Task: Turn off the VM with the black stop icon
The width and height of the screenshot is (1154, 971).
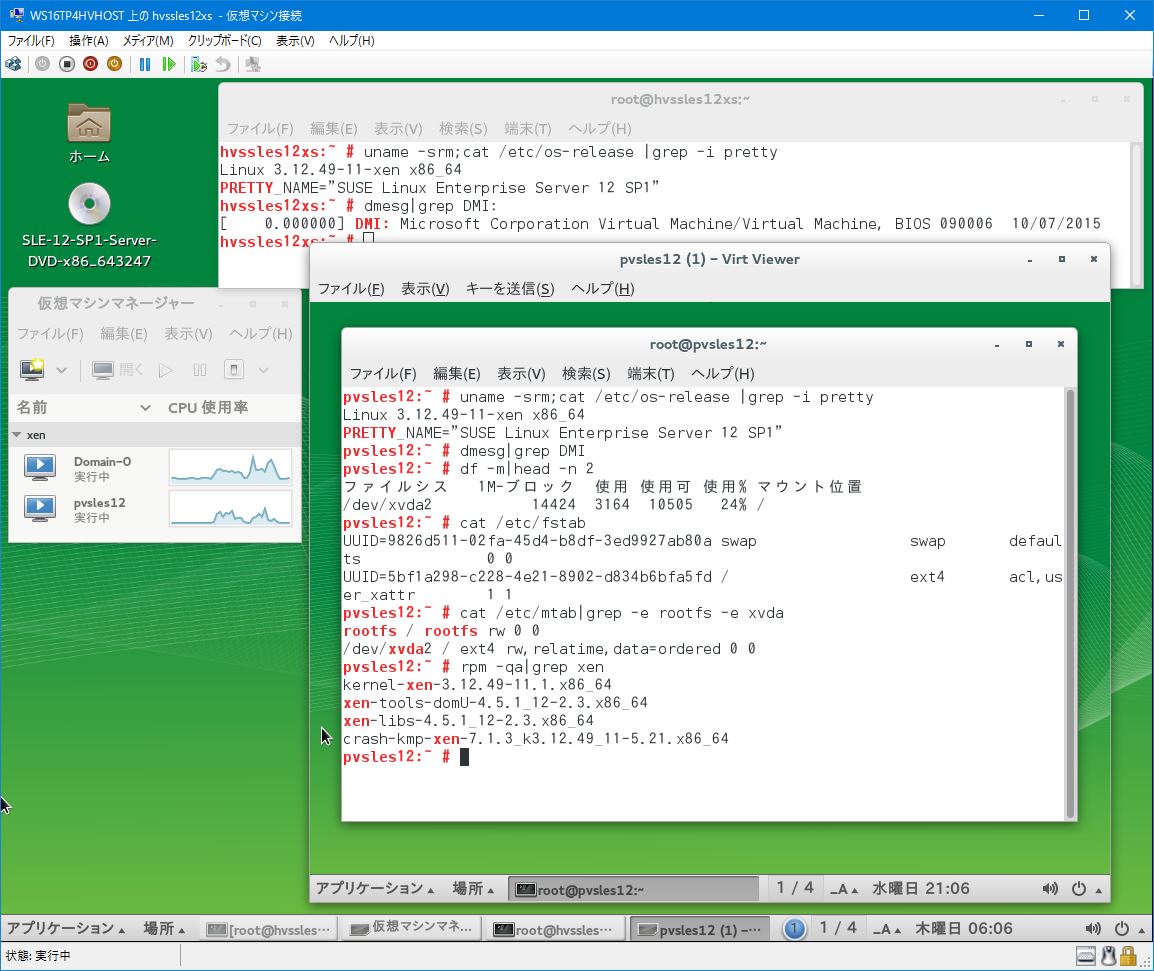Action: pos(67,64)
